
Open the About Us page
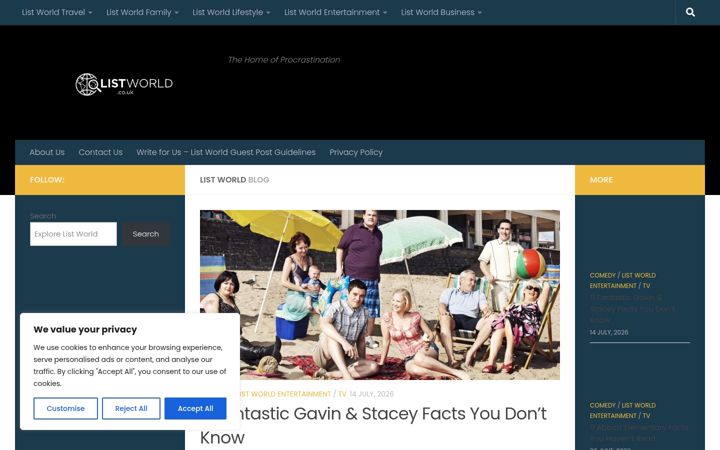[x=47, y=152]
